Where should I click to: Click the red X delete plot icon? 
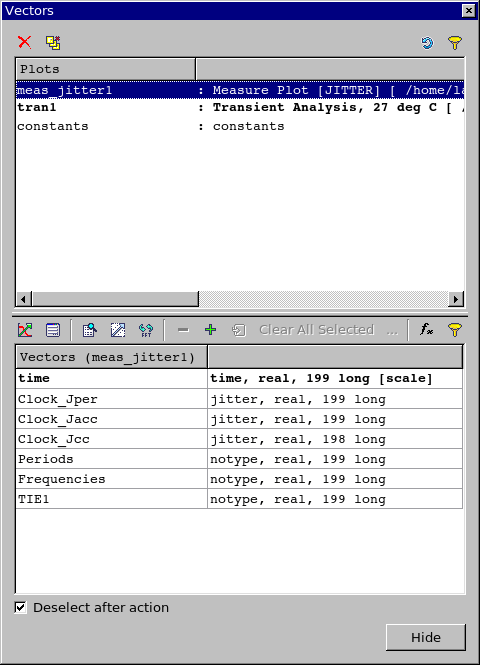coord(25,42)
